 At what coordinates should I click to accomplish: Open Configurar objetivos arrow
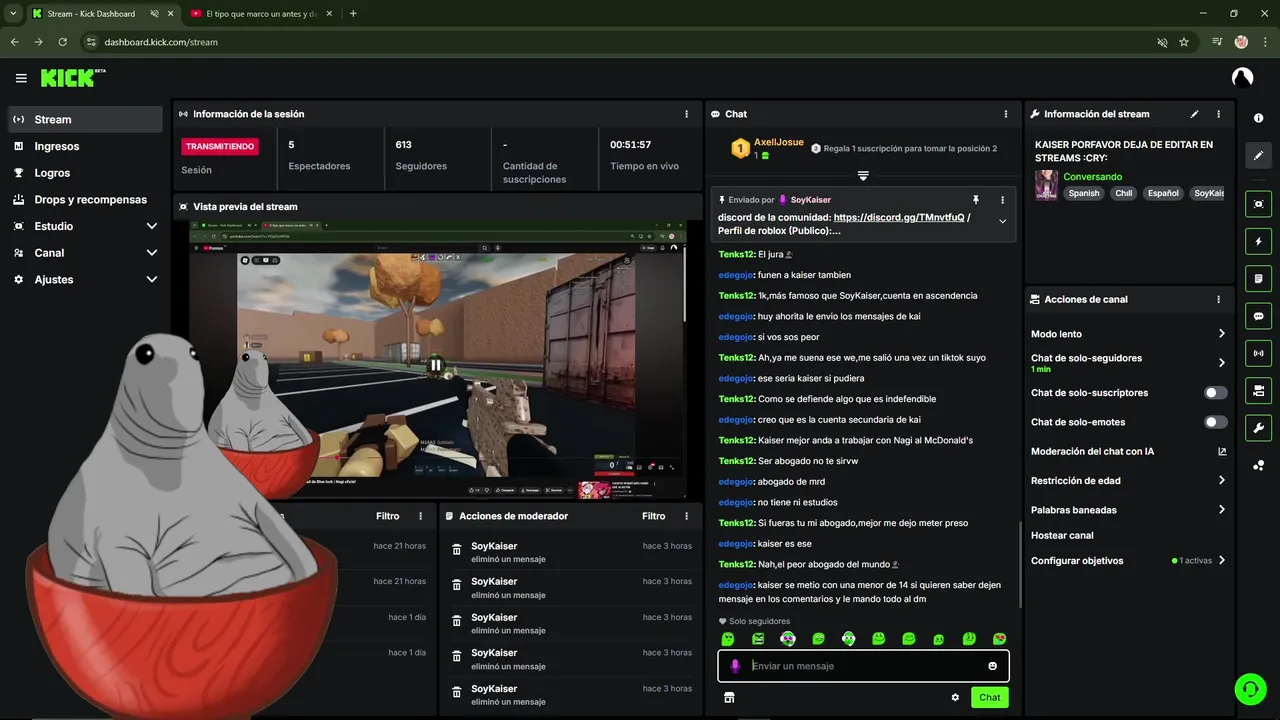tap(1221, 561)
